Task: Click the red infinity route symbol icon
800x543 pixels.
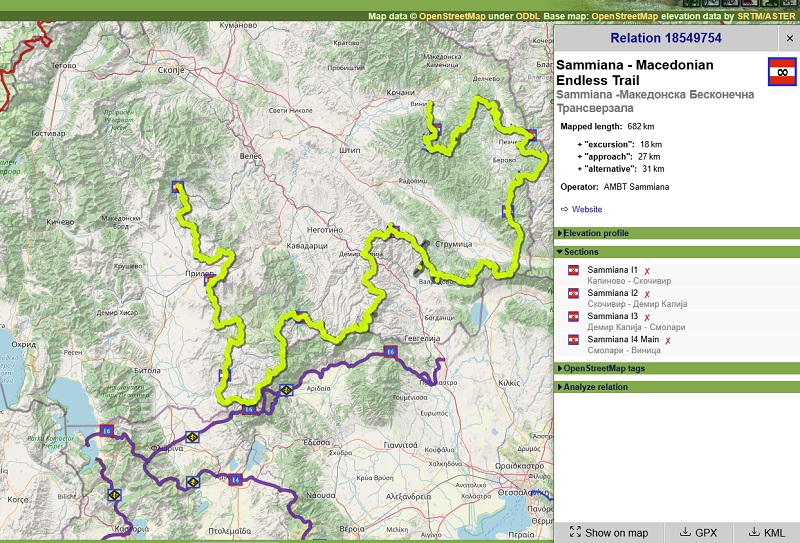Action: point(781,73)
